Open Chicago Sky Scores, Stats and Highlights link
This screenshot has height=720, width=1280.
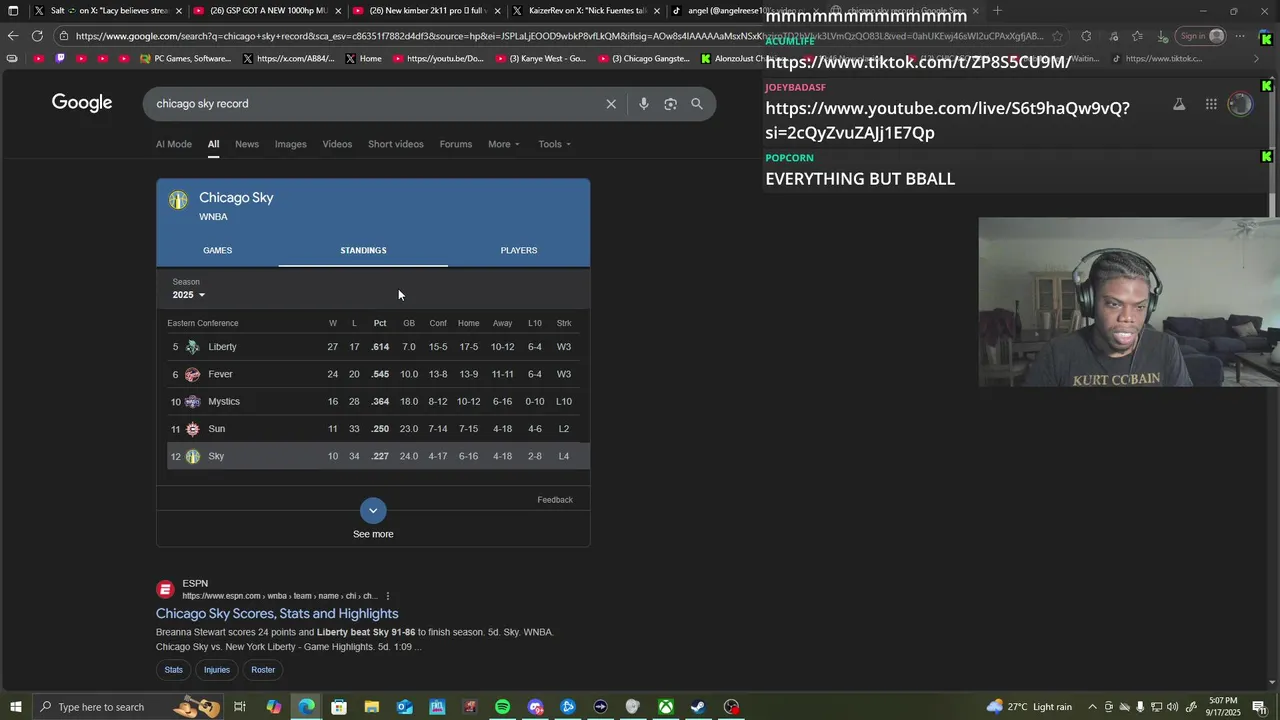[x=277, y=614]
